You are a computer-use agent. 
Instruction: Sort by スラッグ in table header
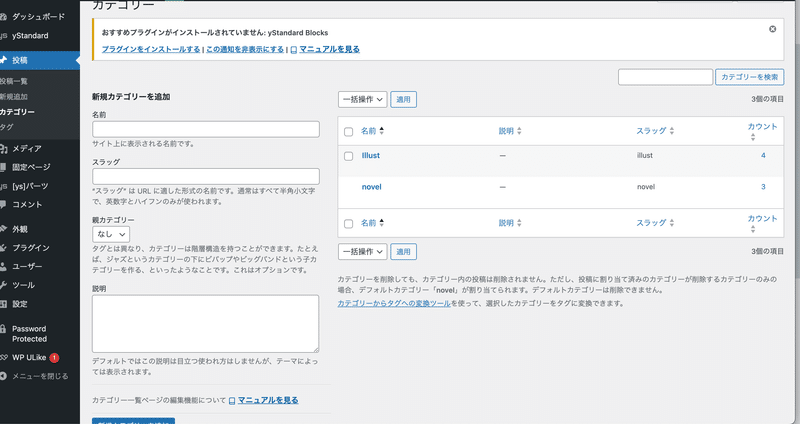[x=655, y=131]
